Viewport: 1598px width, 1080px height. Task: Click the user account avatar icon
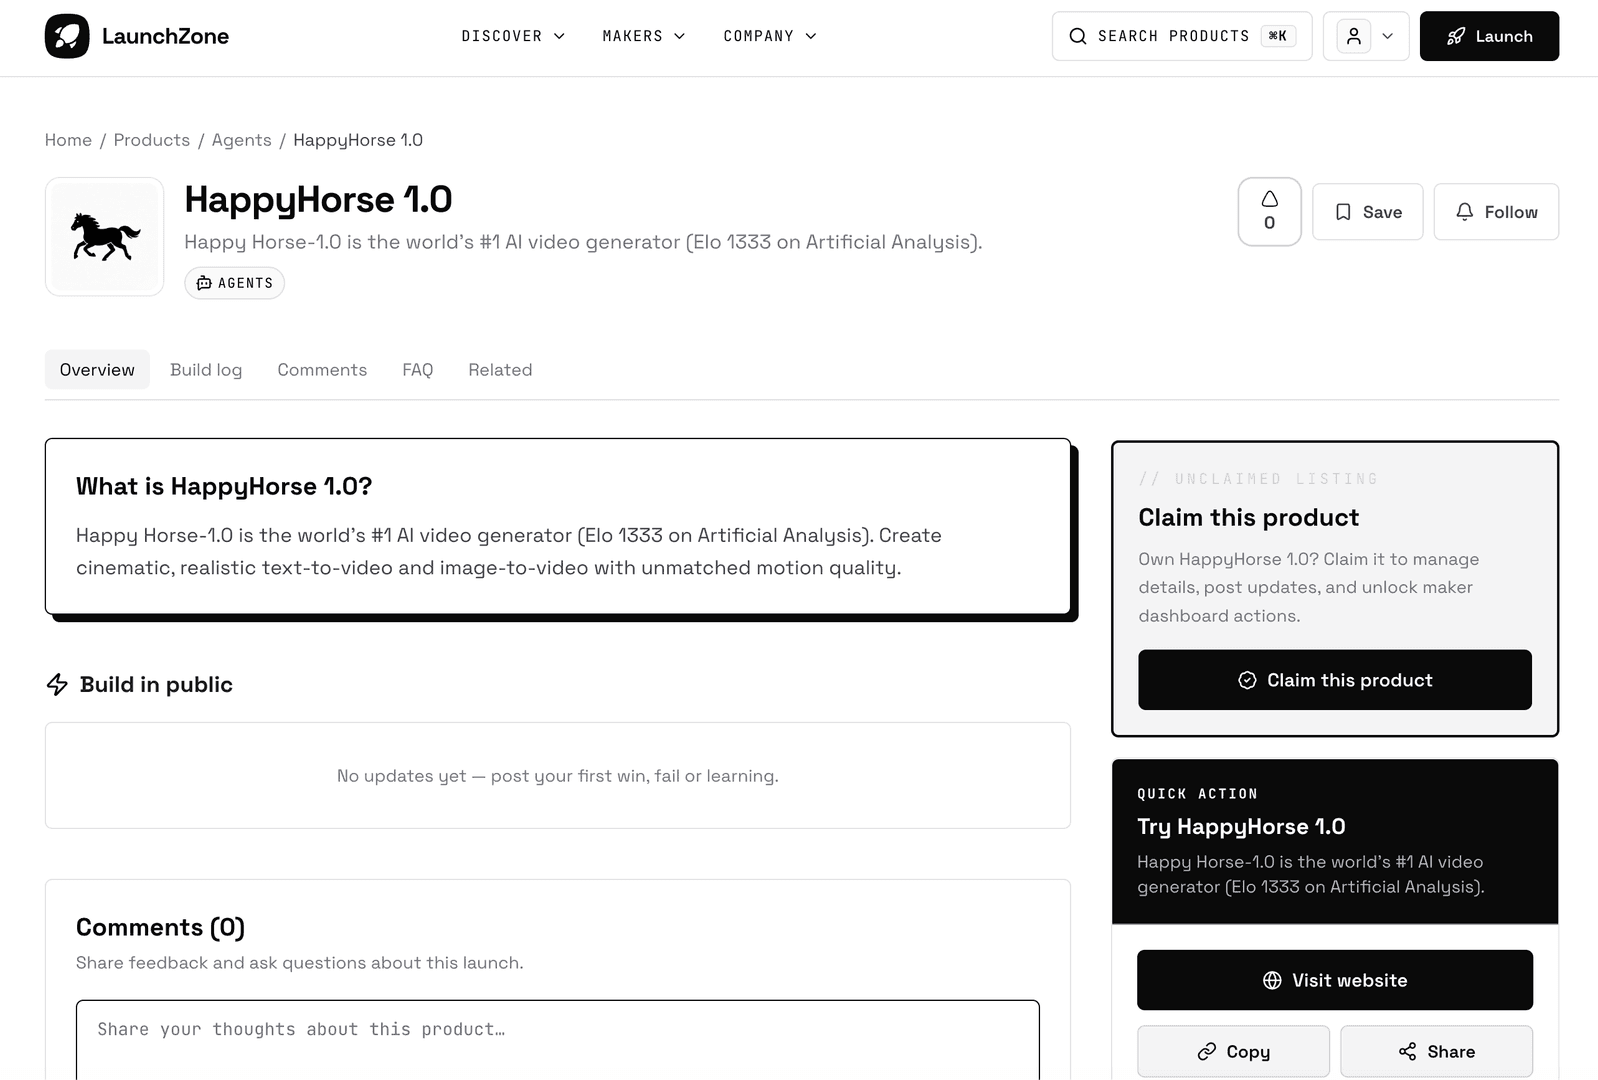(x=1354, y=36)
